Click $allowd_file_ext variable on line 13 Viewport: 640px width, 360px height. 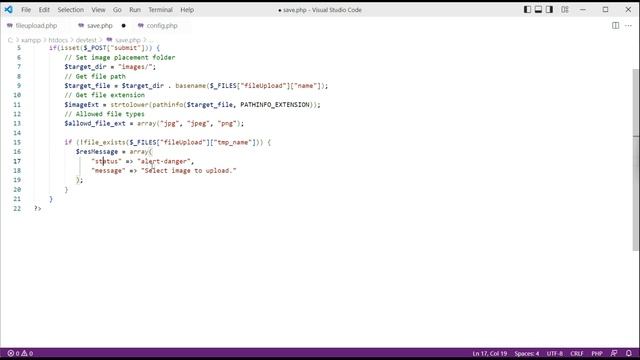95,123
